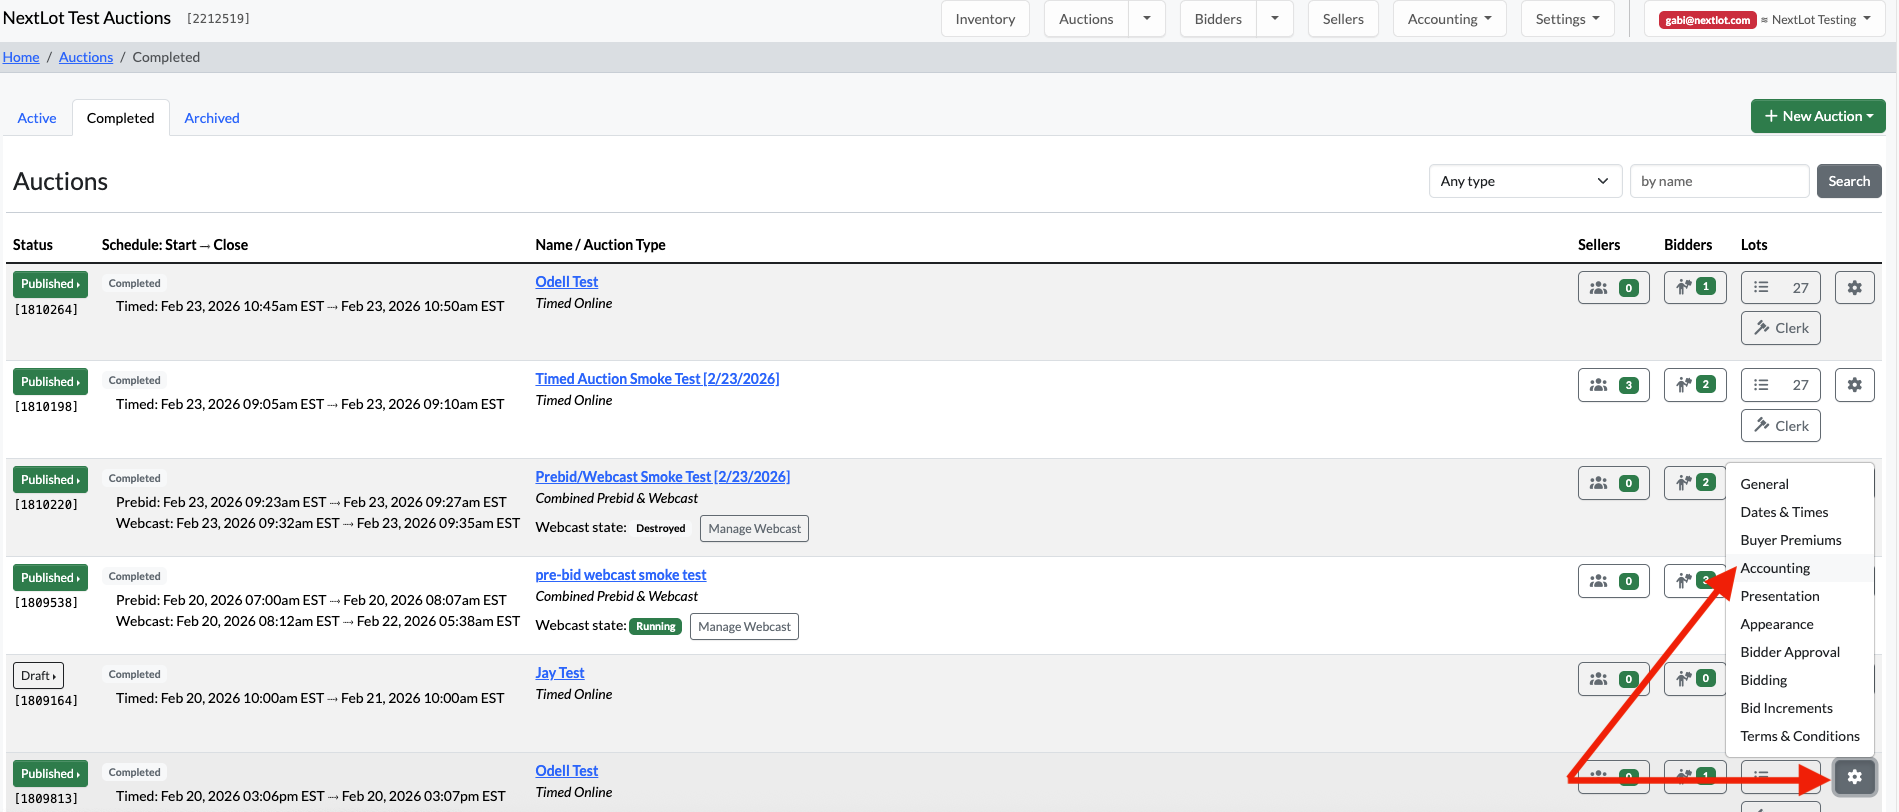The height and width of the screenshot is (812, 1899).
Task: Expand the Auctions nav dropdown arrow
Action: tap(1147, 19)
